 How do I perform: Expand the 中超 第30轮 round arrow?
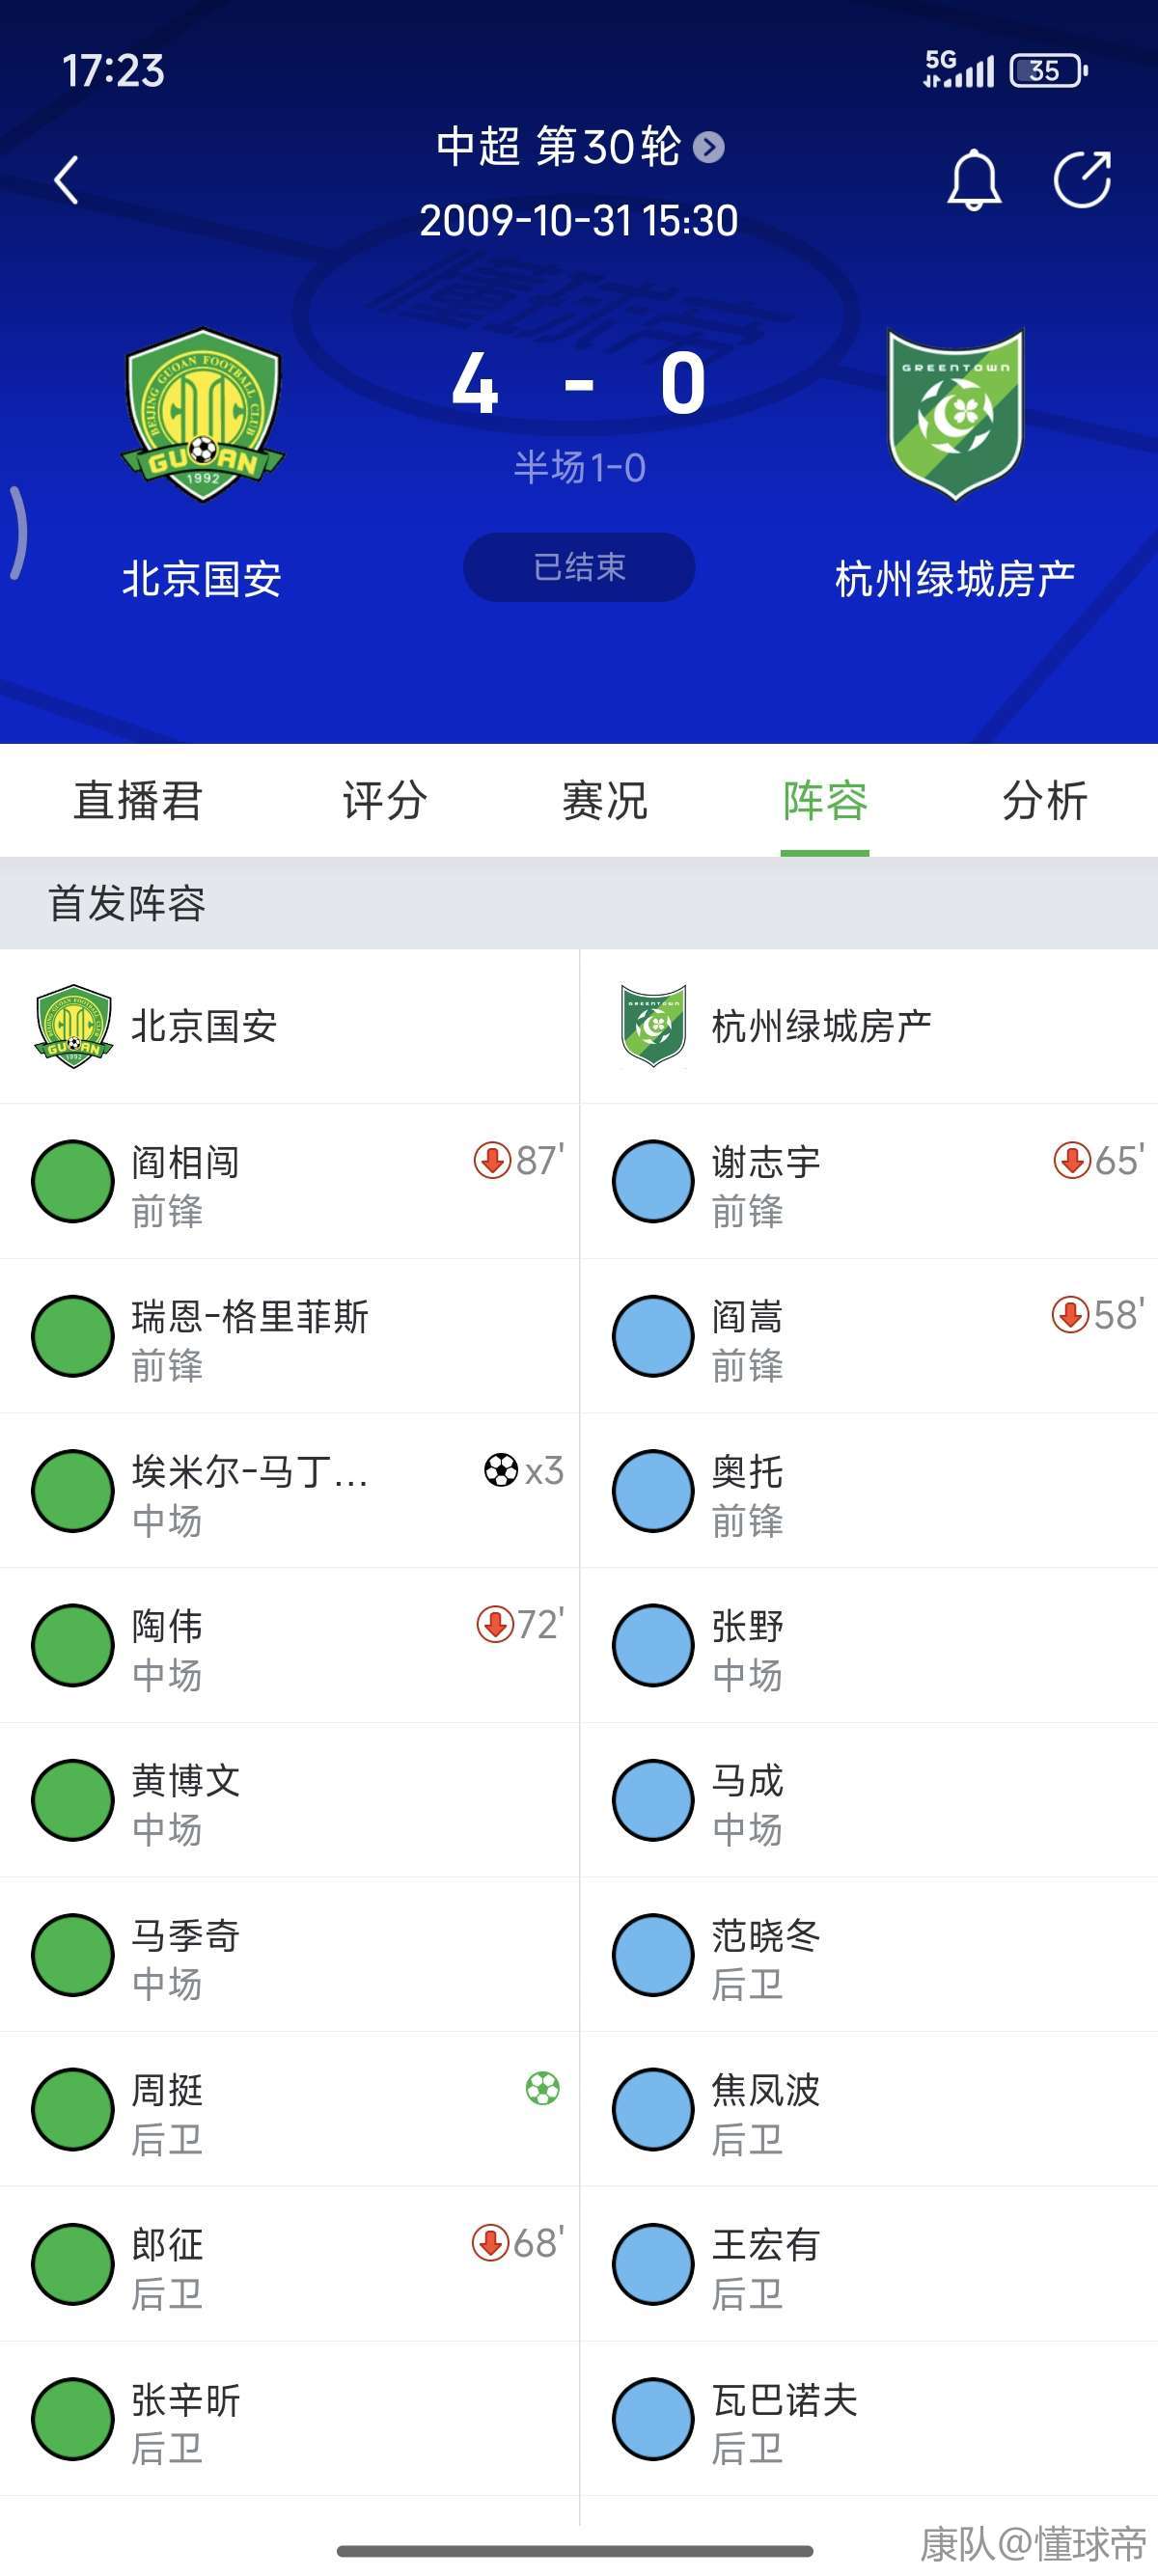[709, 147]
